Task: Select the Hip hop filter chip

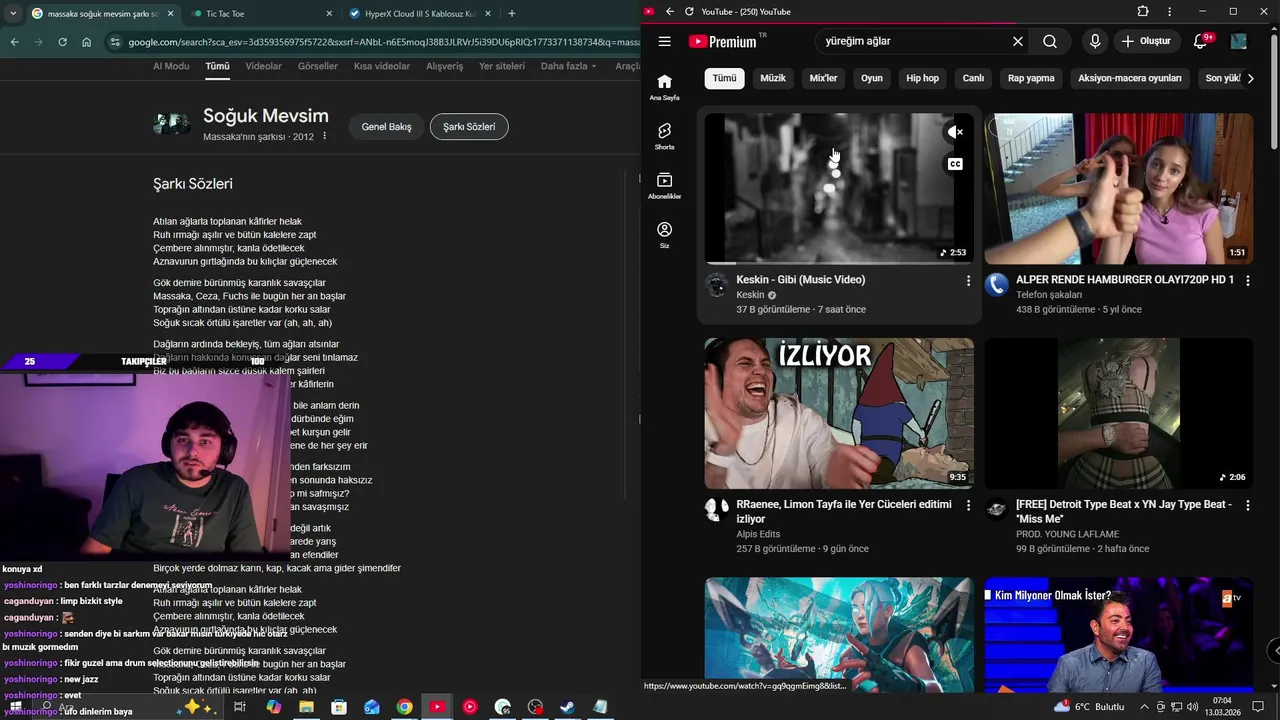Action: (923, 78)
